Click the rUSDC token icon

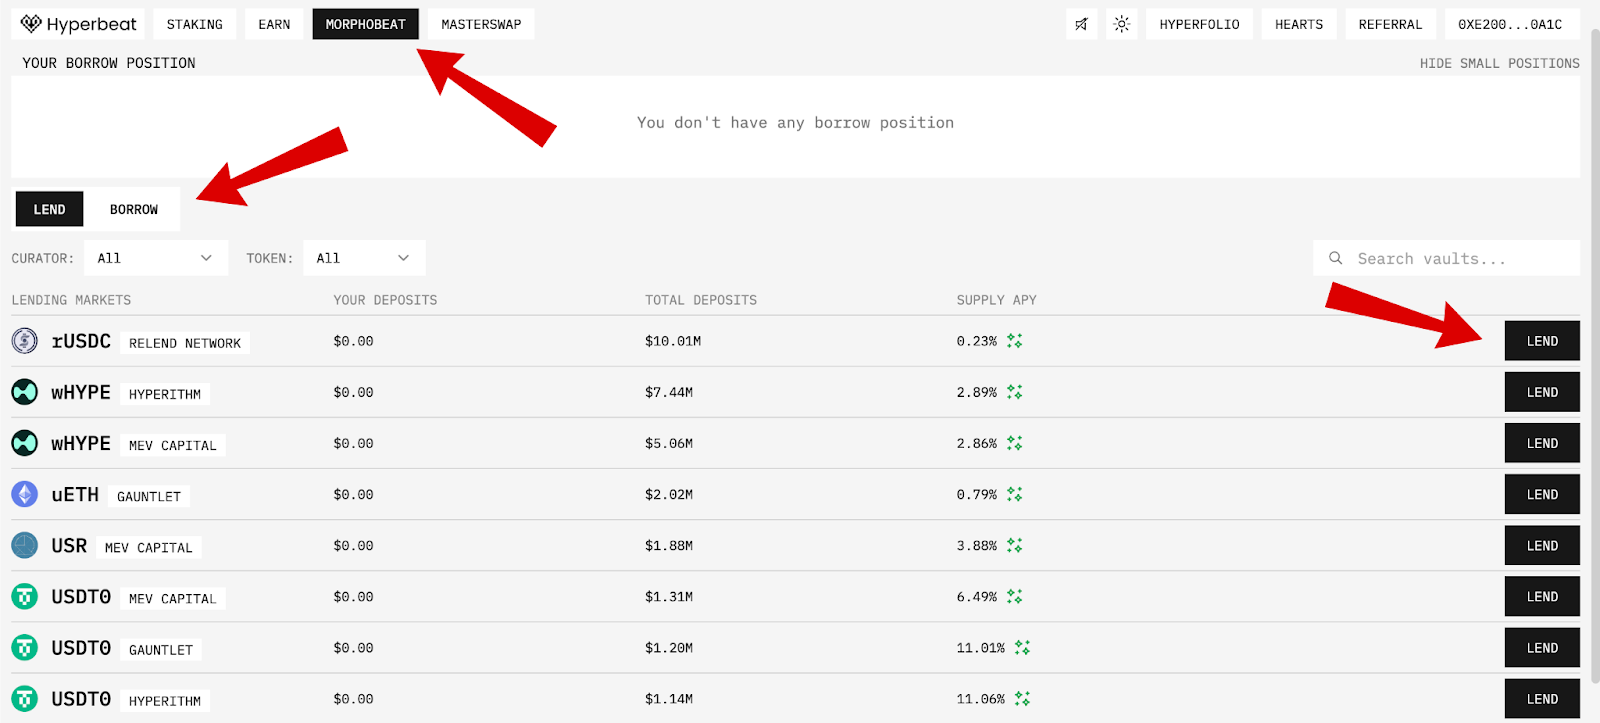[x=25, y=341]
